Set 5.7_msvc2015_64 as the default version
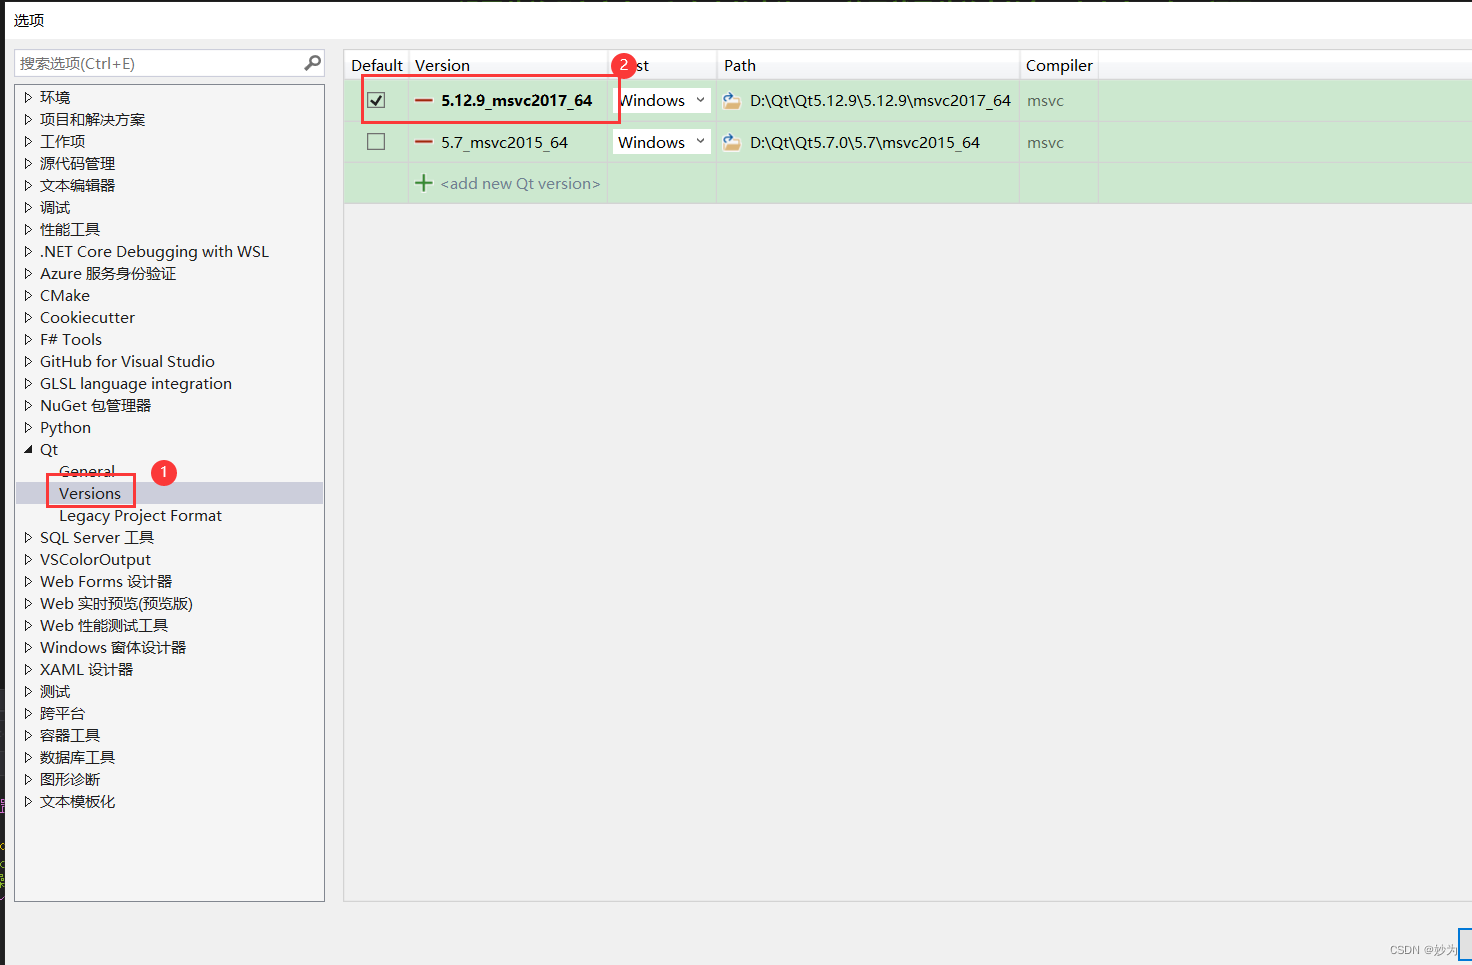This screenshot has height=965, width=1472. click(x=376, y=142)
